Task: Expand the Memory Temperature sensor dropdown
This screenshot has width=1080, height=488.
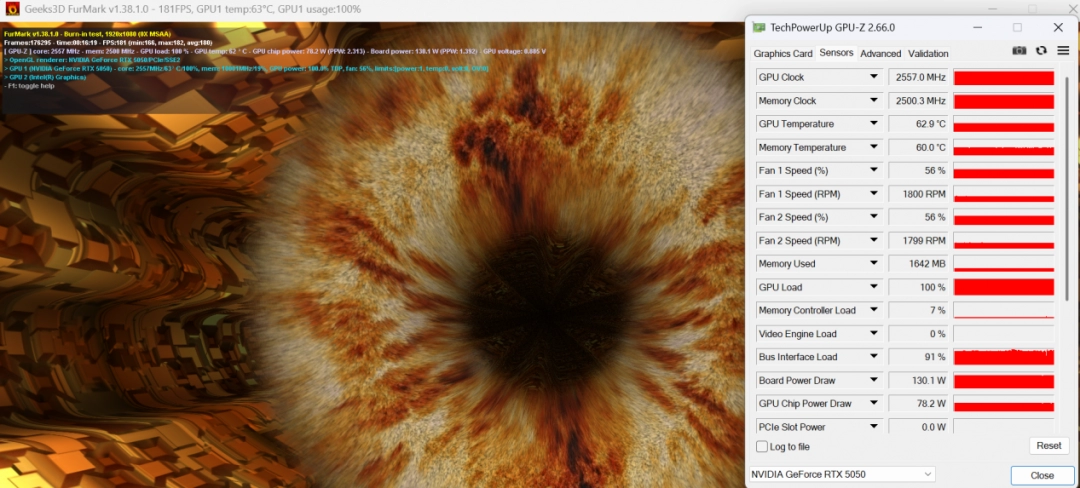Action: 873,147
